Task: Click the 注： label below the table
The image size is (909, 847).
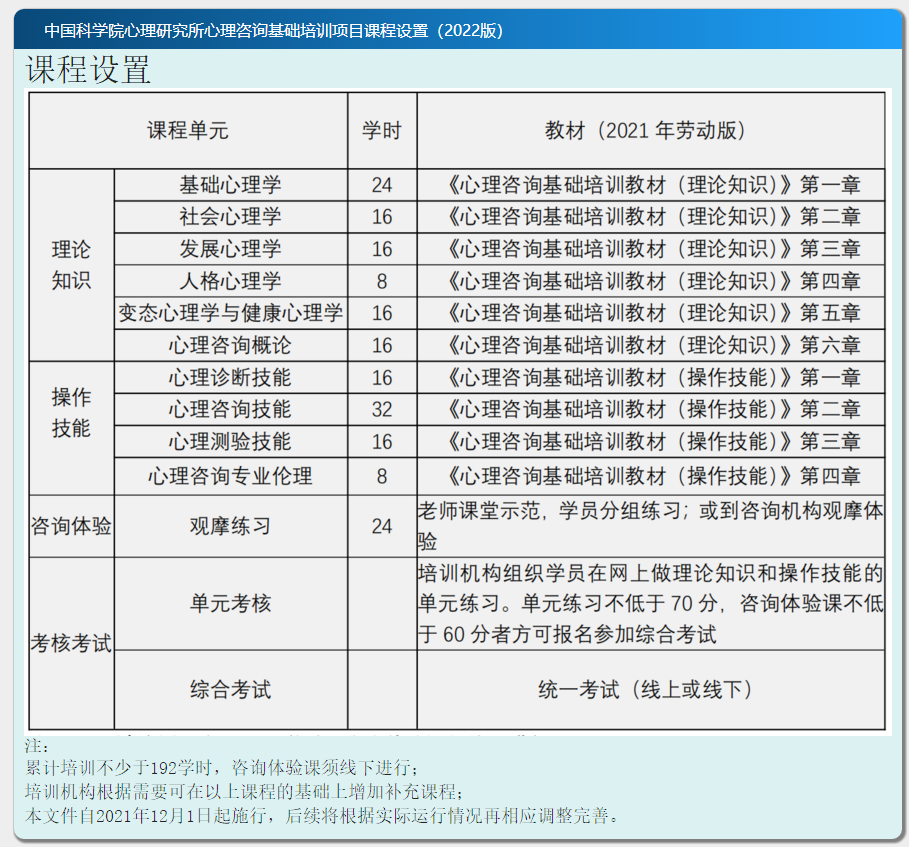Action: [37, 746]
